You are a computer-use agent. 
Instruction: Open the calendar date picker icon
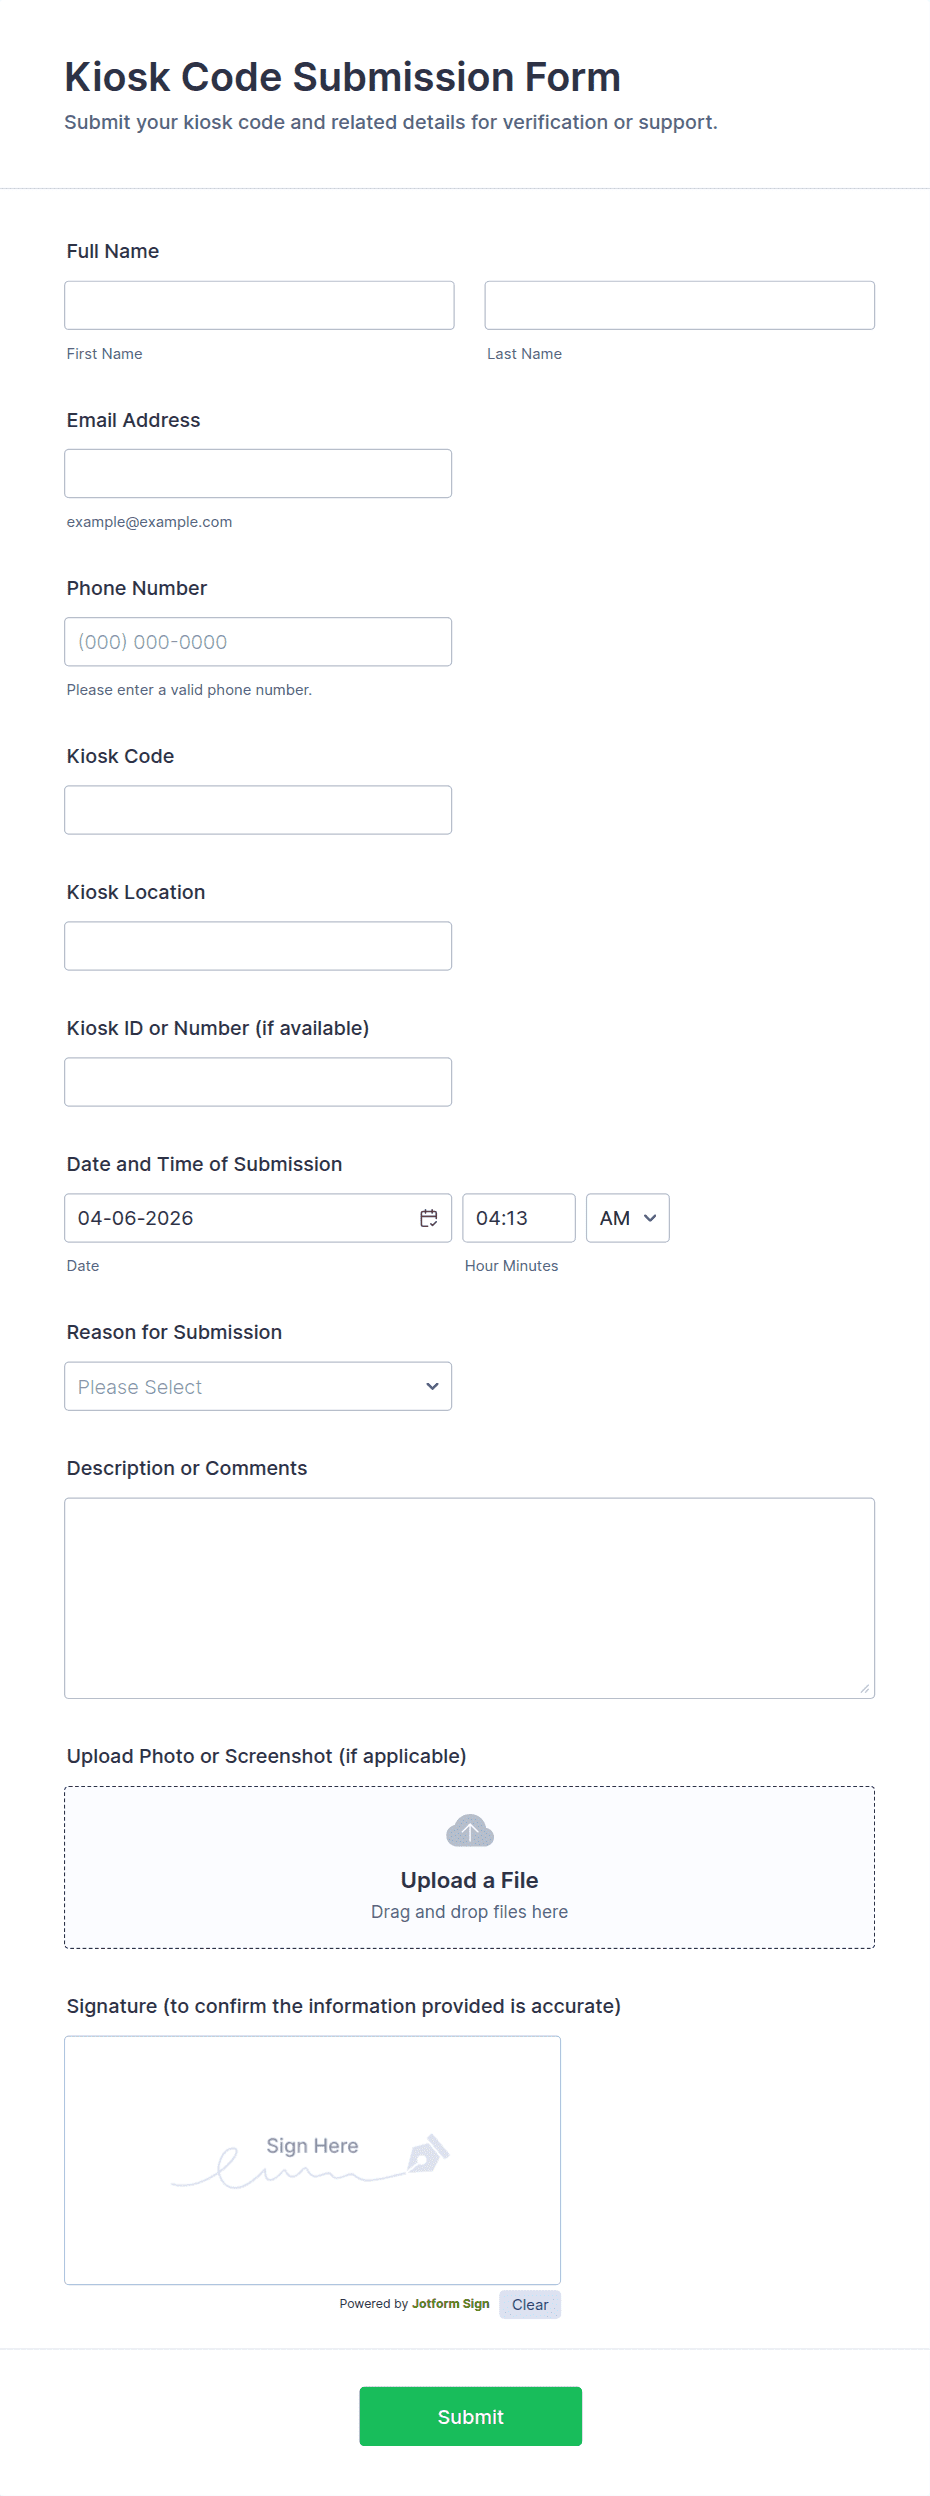click(x=429, y=1218)
